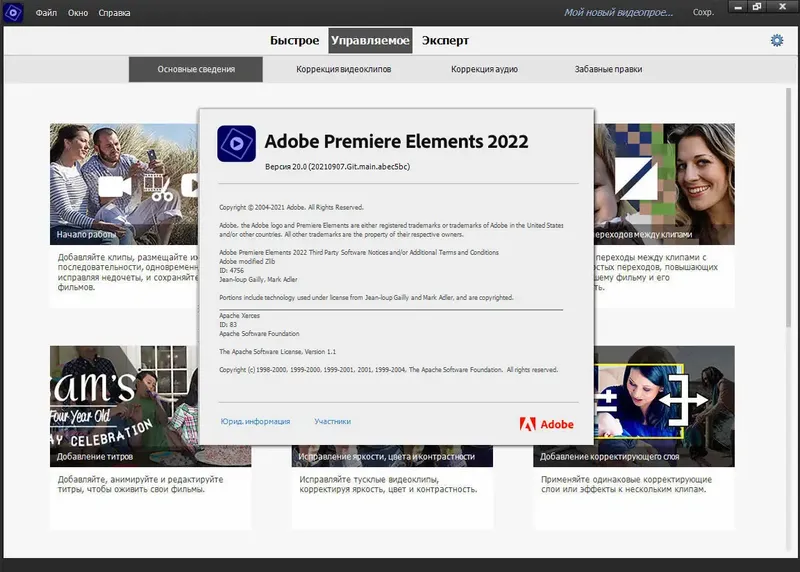Image resolution: width=800 pixels, height=572 pixels.
Task: Open the Участники link
Action: (x=332, y=421)
